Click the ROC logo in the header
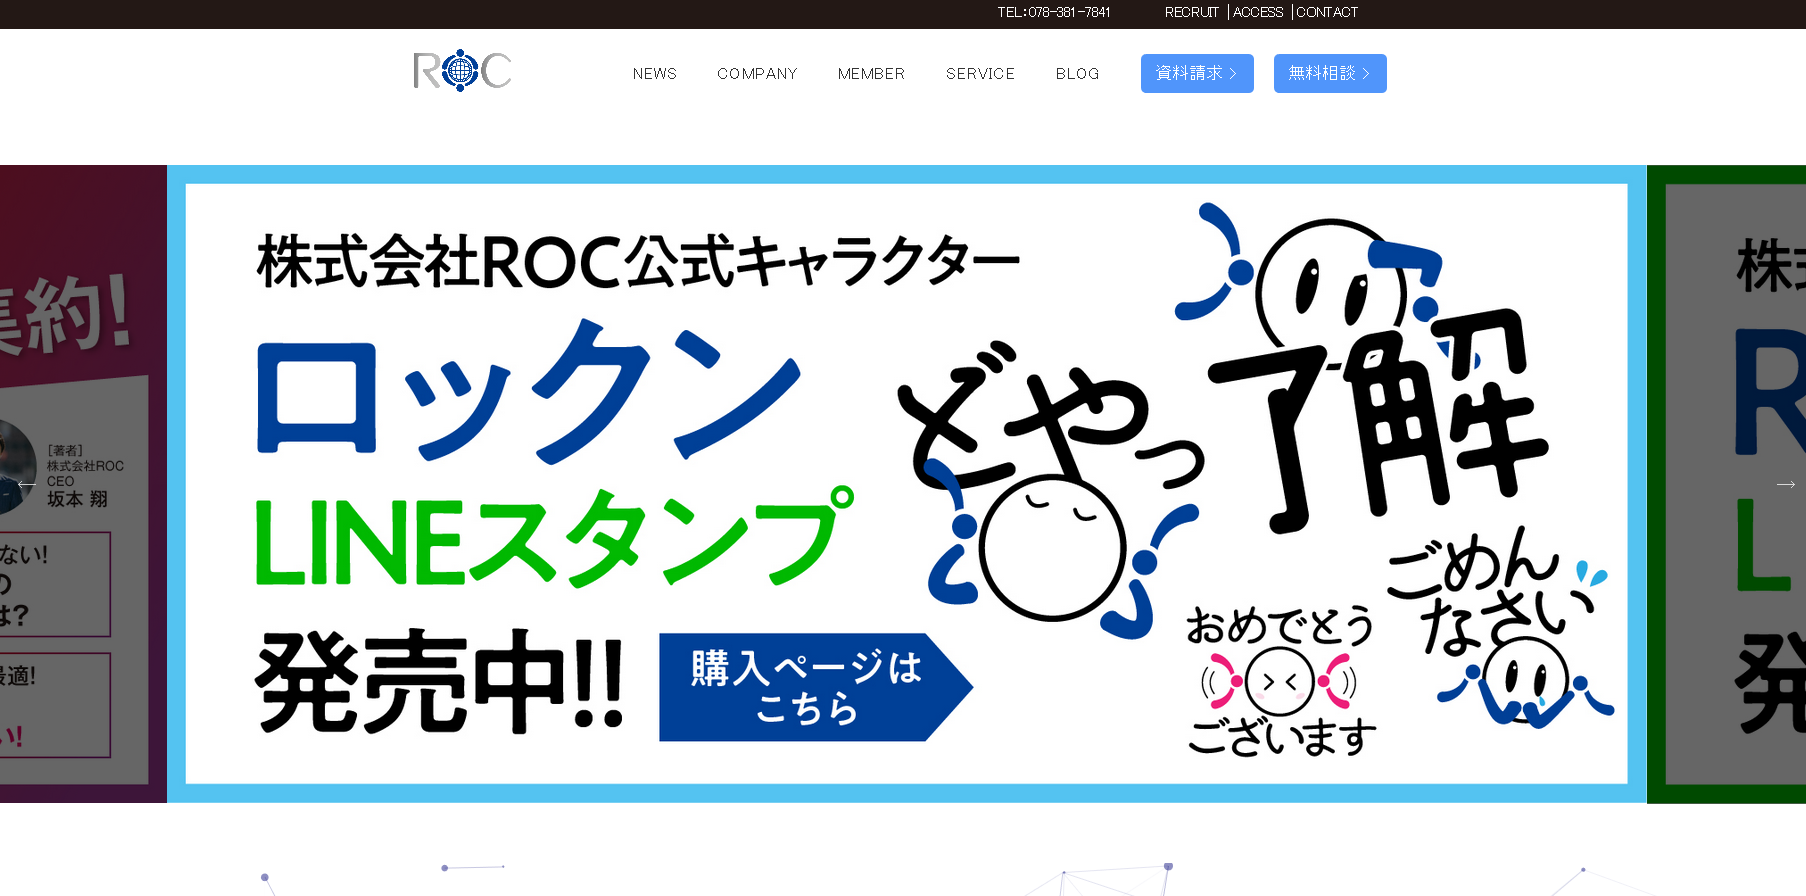The image size is (1806, 896). coord(462,70)
